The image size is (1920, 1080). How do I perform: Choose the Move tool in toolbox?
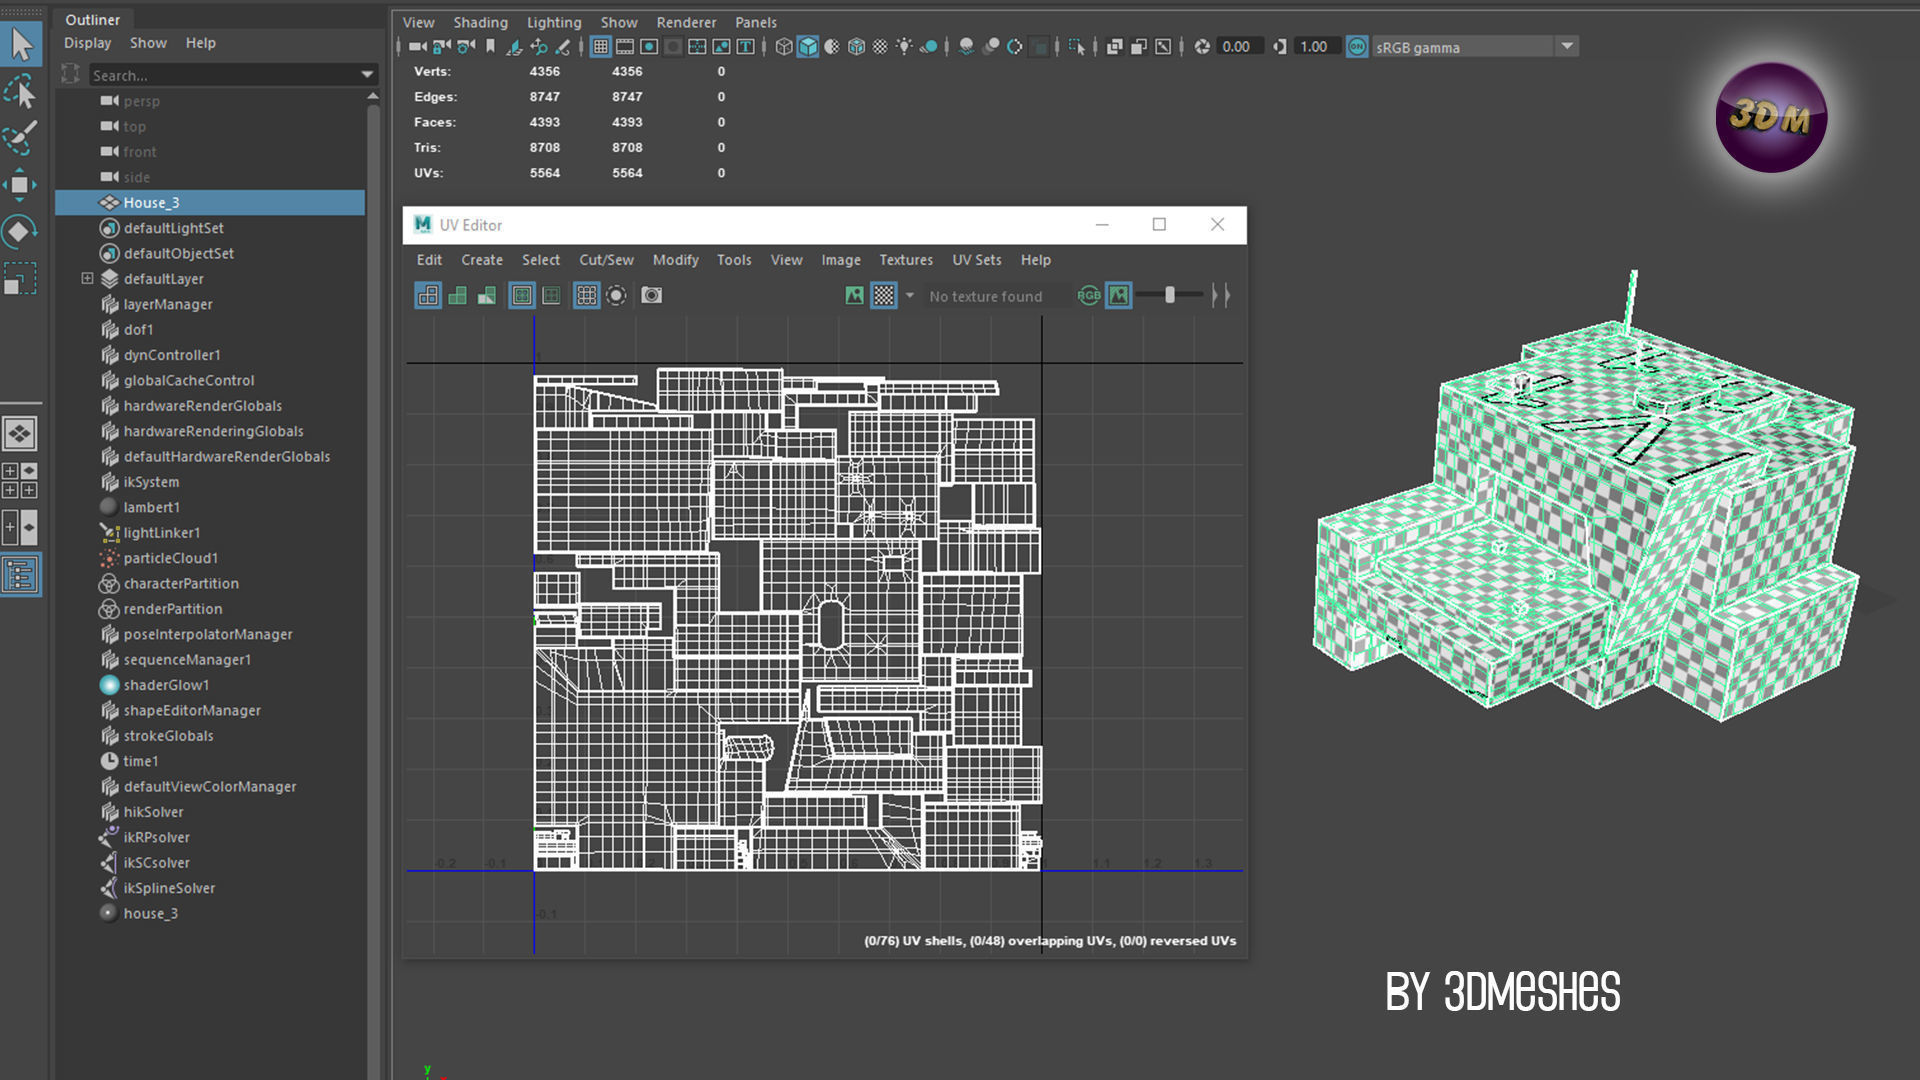(x=19, y=185)
